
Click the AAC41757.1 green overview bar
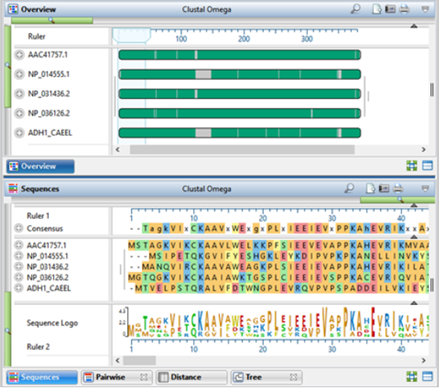tap(240, 55)
